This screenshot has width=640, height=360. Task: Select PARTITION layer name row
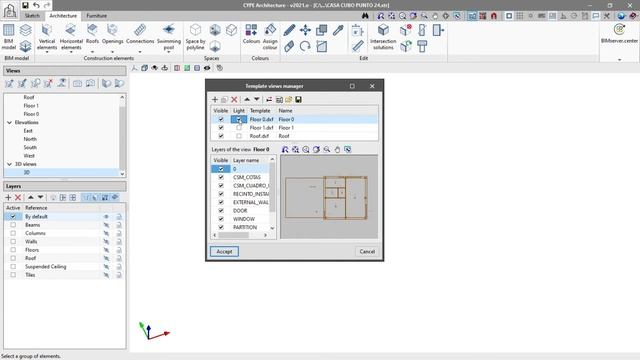point(245,227)
